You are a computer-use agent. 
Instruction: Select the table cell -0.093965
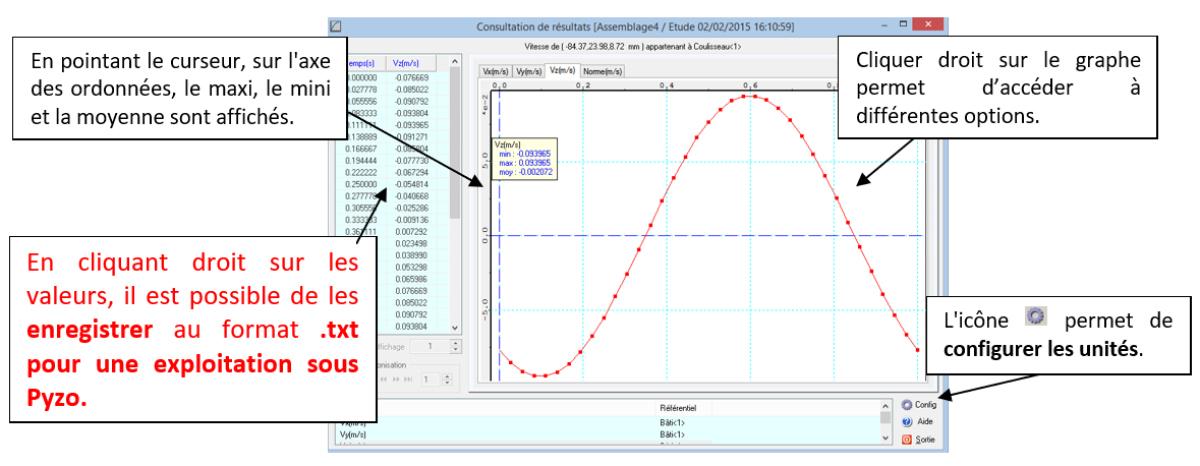411,124
